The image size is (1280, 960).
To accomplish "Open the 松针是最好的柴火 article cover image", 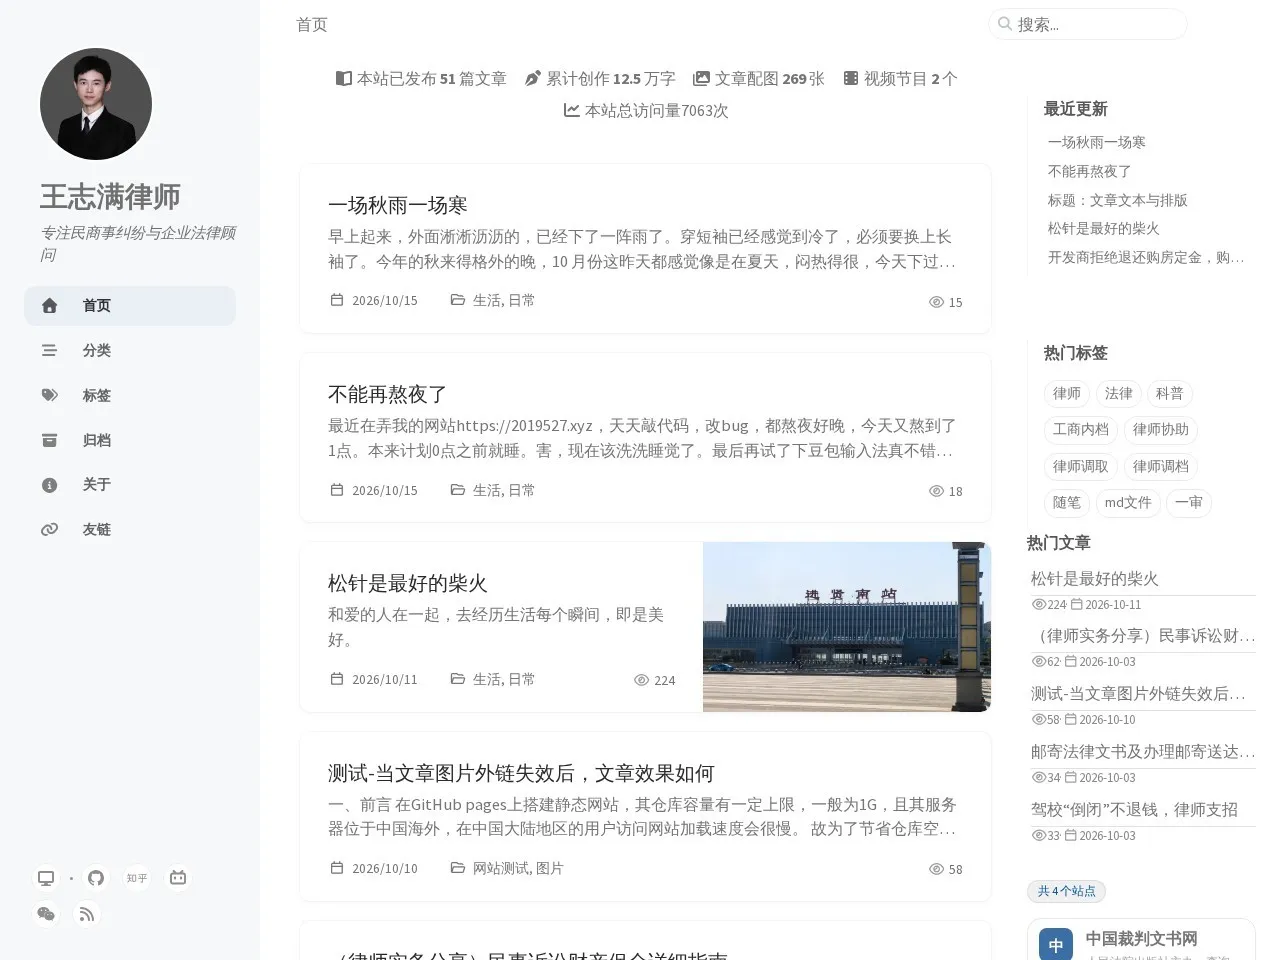I will pos(847,627).
